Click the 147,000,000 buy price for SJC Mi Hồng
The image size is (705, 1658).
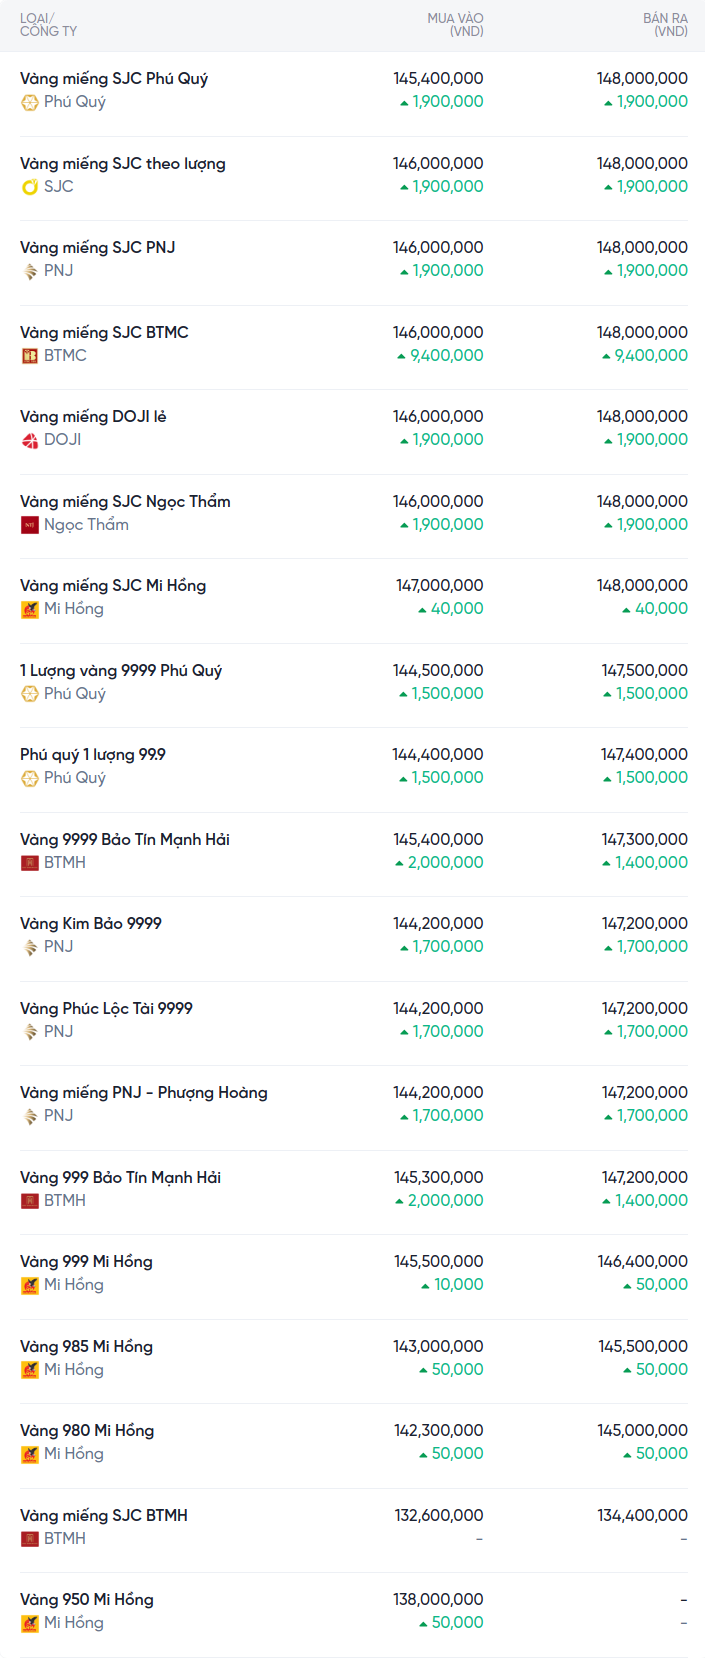click(x=439, y=586)
